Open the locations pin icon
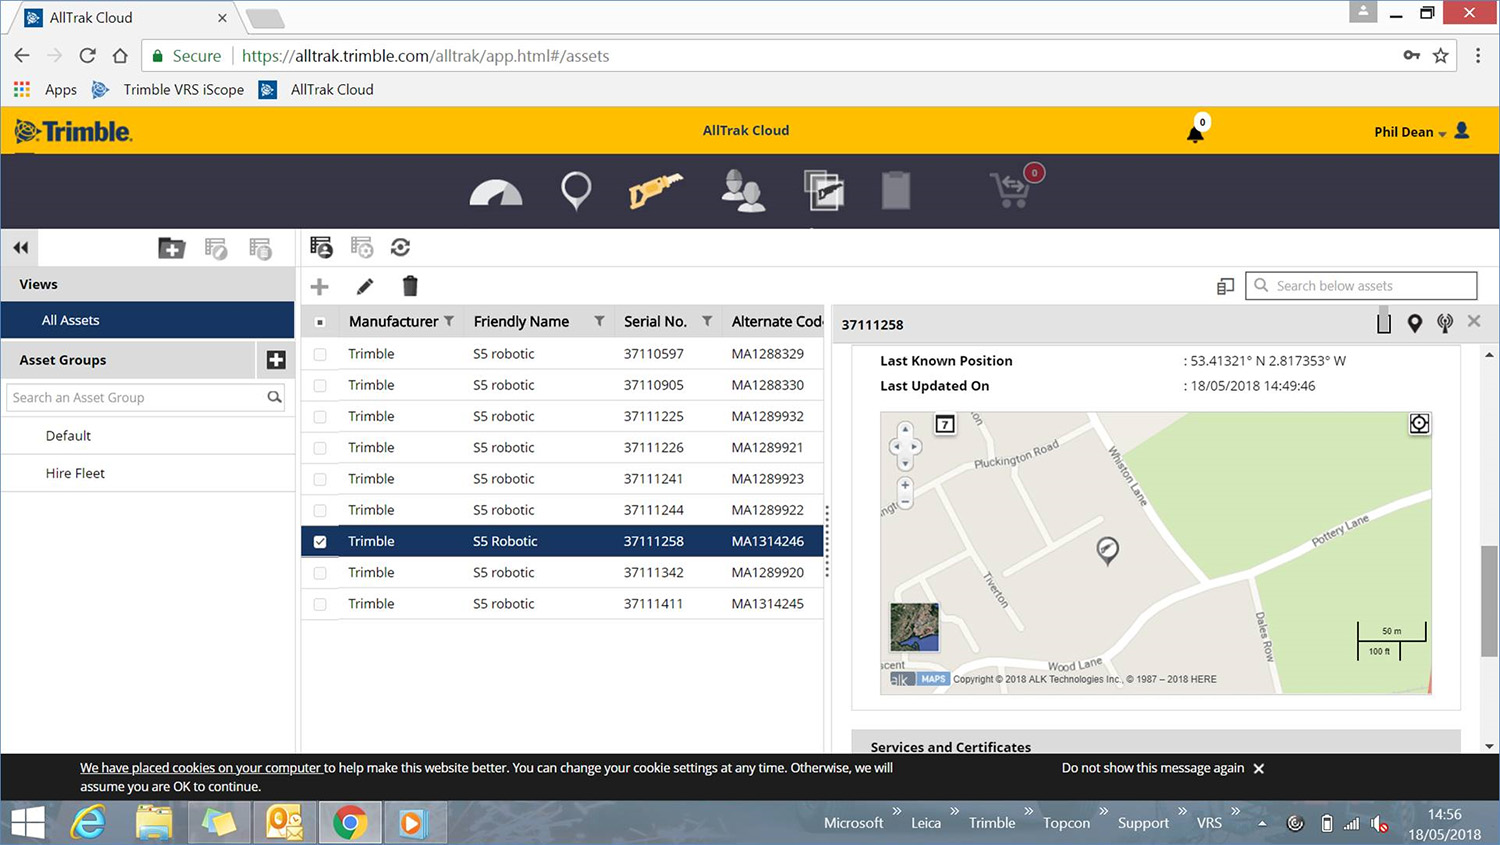1500x845 pixels. (576, 190)
